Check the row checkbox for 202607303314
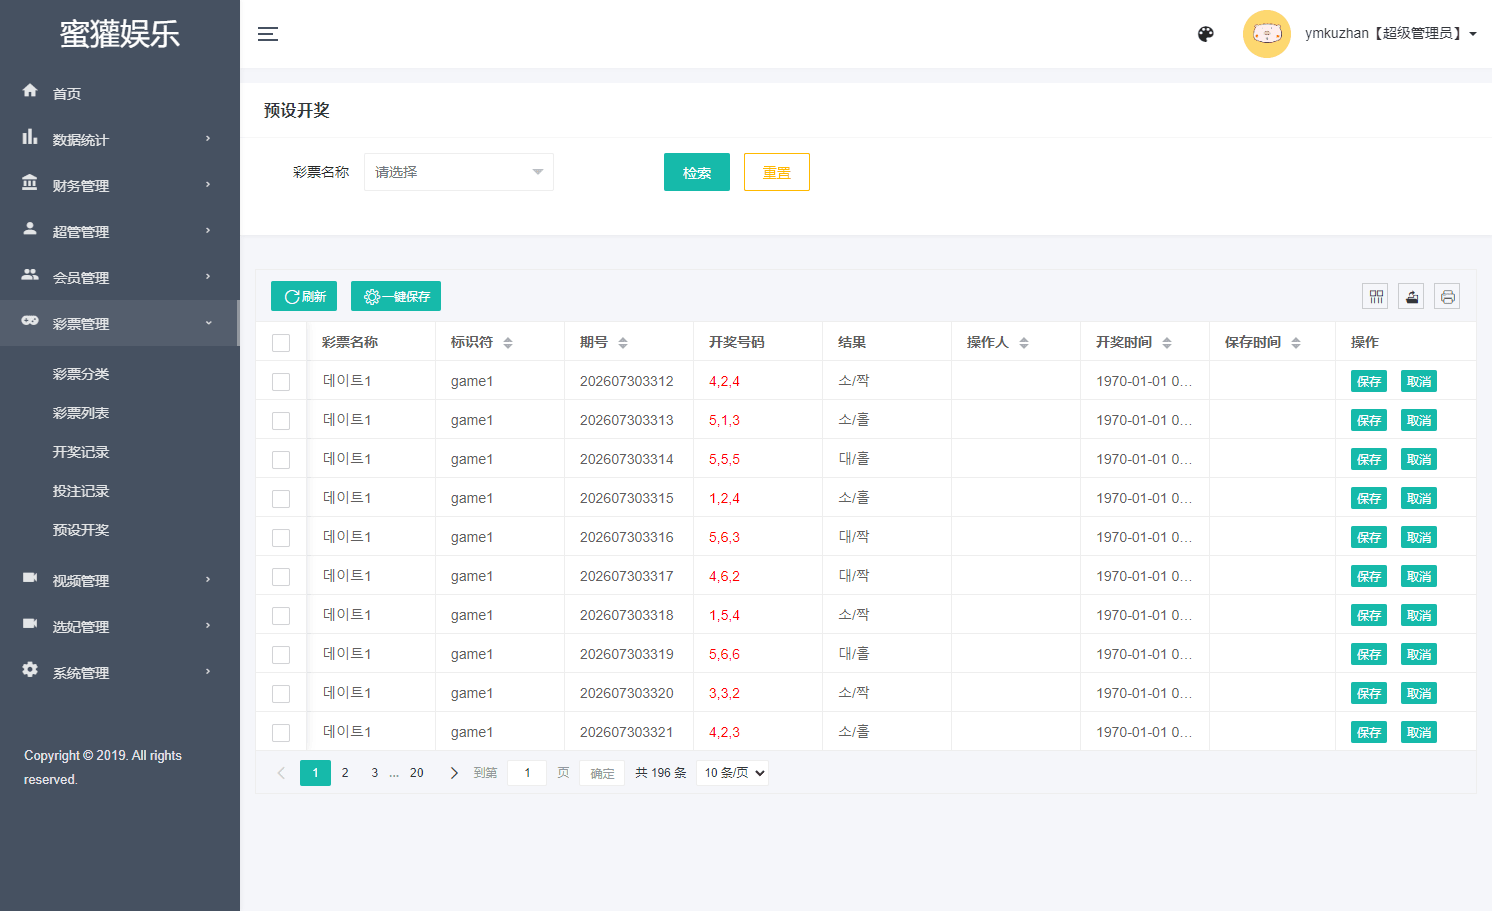 click(281, 460)
